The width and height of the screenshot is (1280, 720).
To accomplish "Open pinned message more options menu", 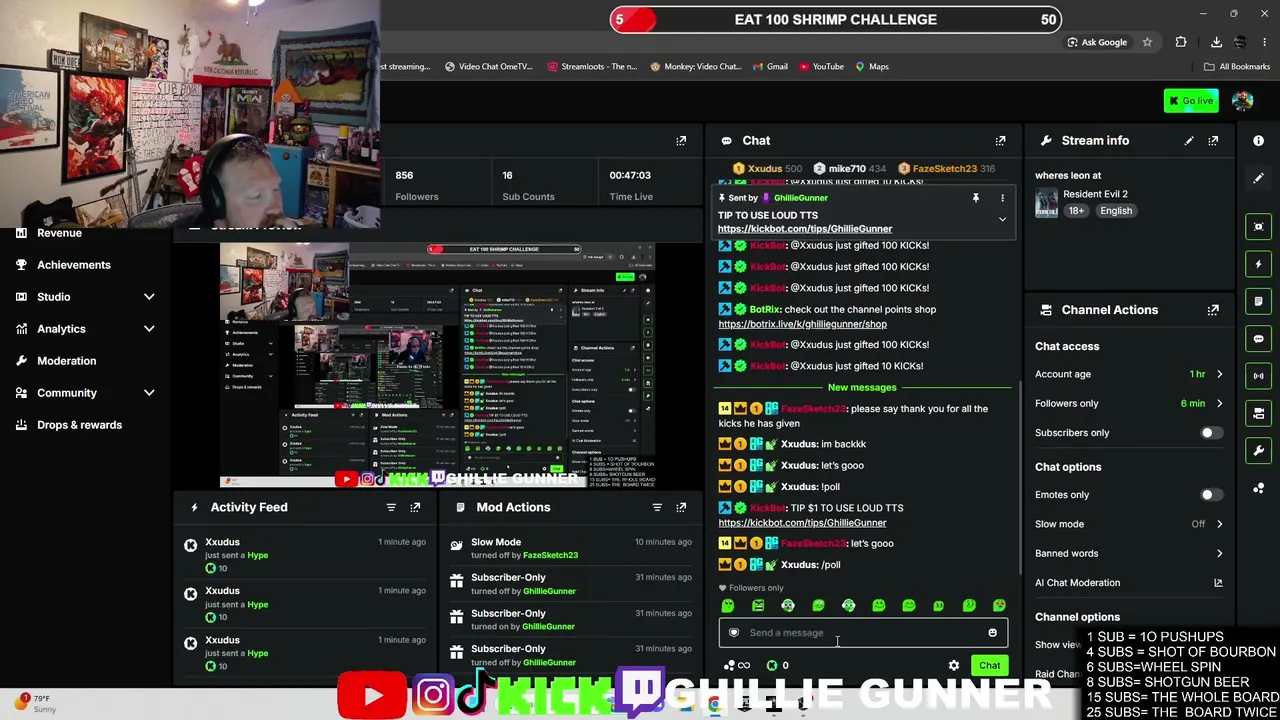I will point(1002,198).
